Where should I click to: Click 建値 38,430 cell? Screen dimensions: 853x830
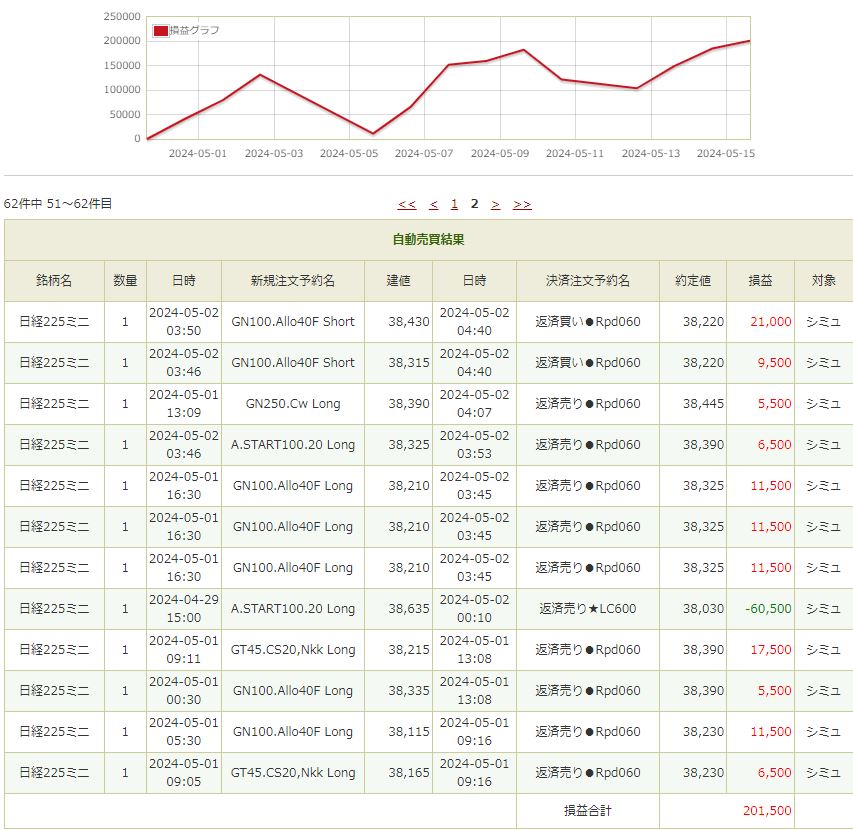(398, 322)
